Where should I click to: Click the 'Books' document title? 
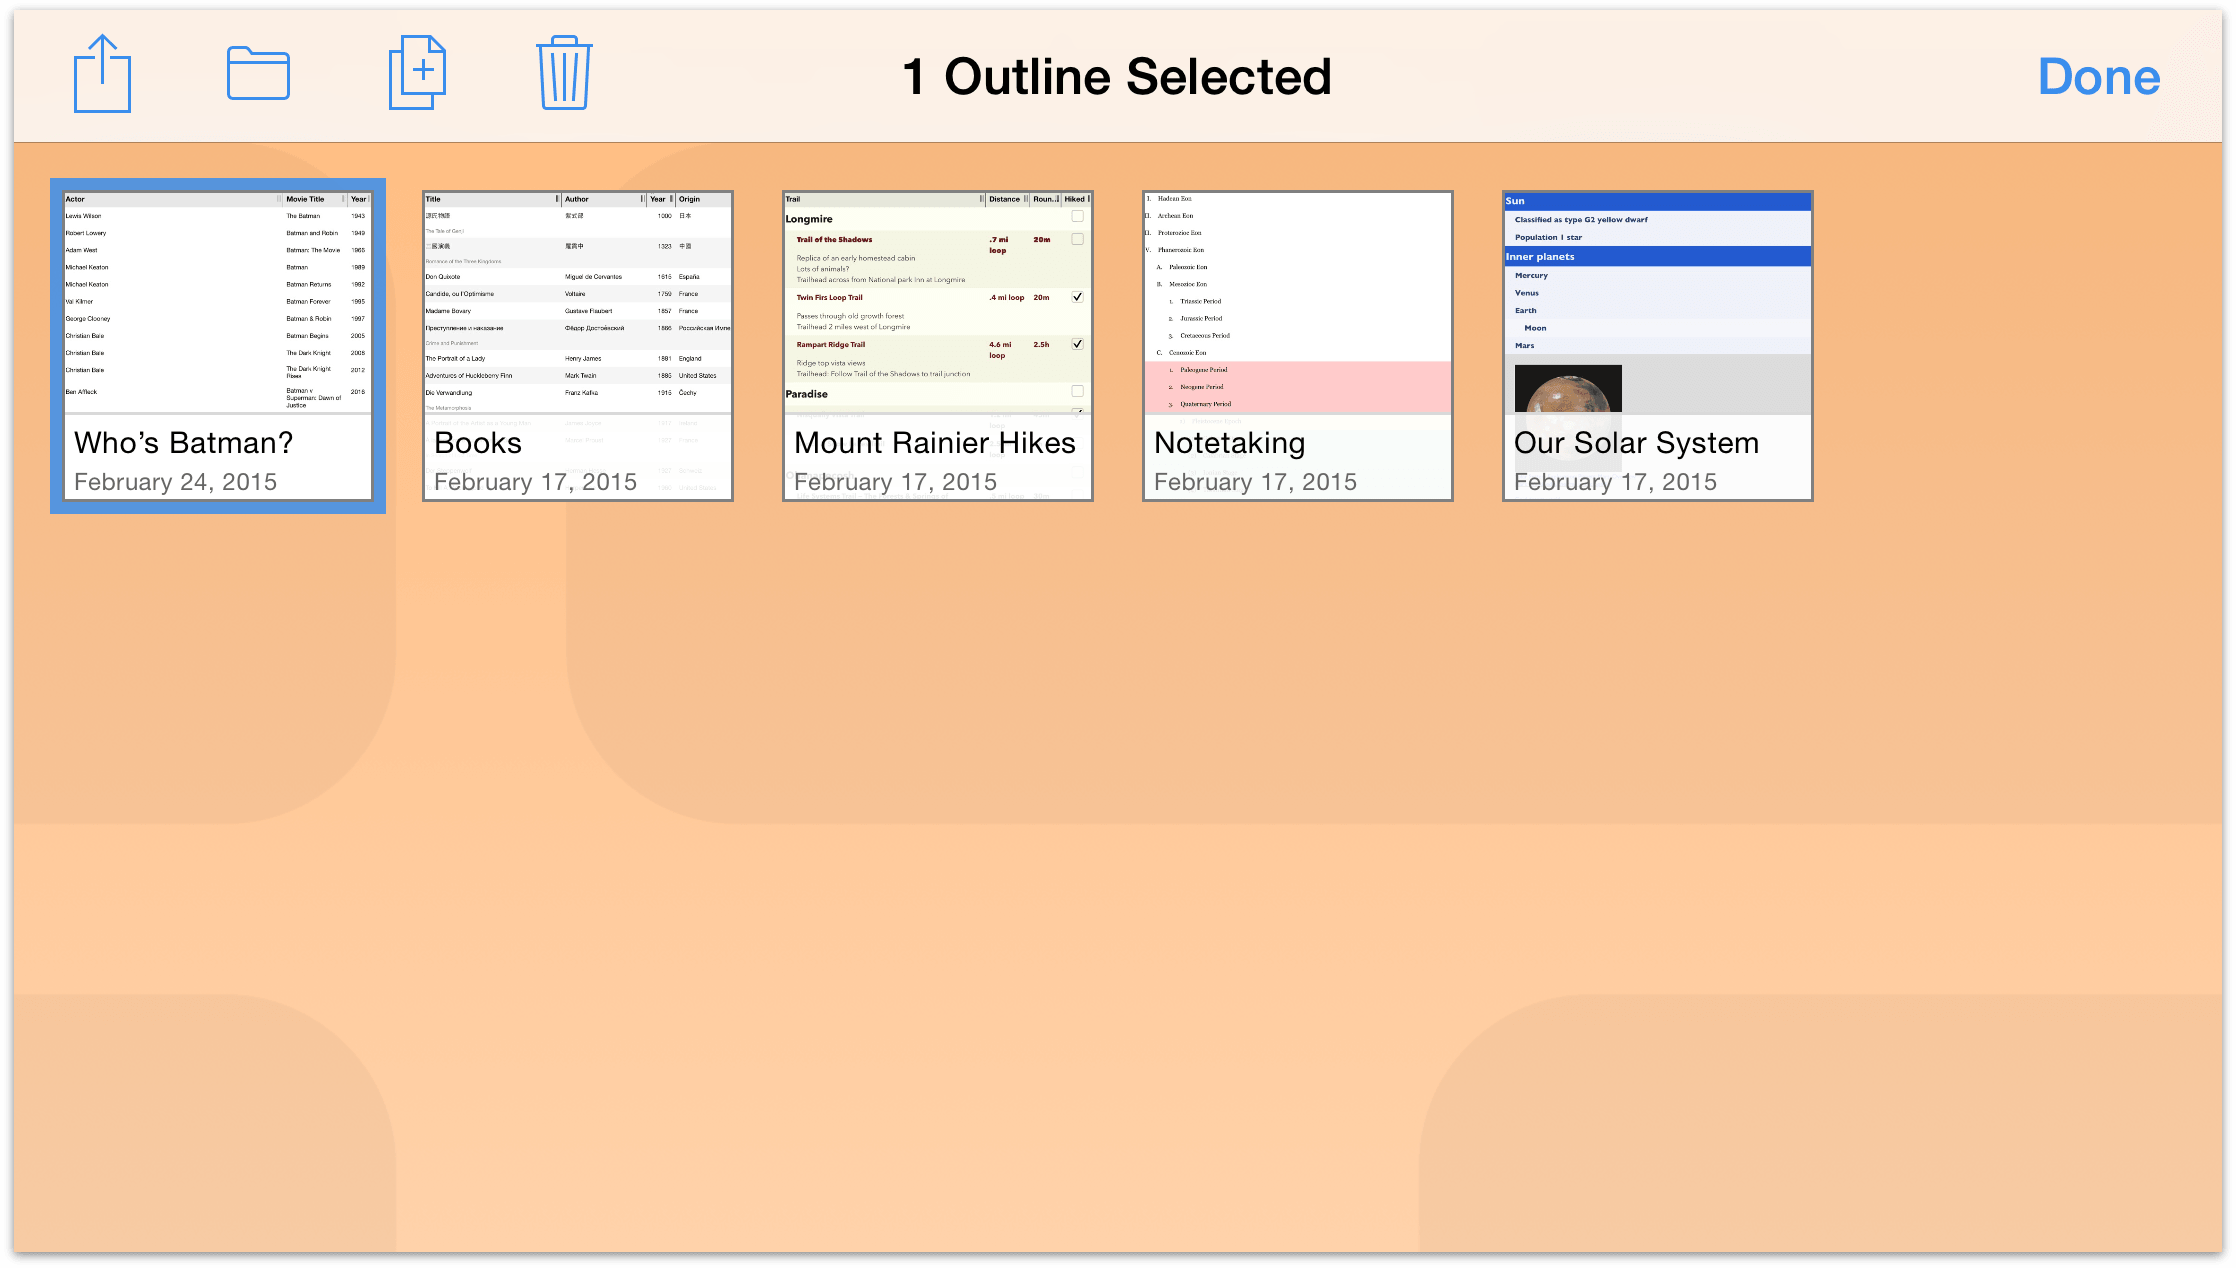click(478, 443)
